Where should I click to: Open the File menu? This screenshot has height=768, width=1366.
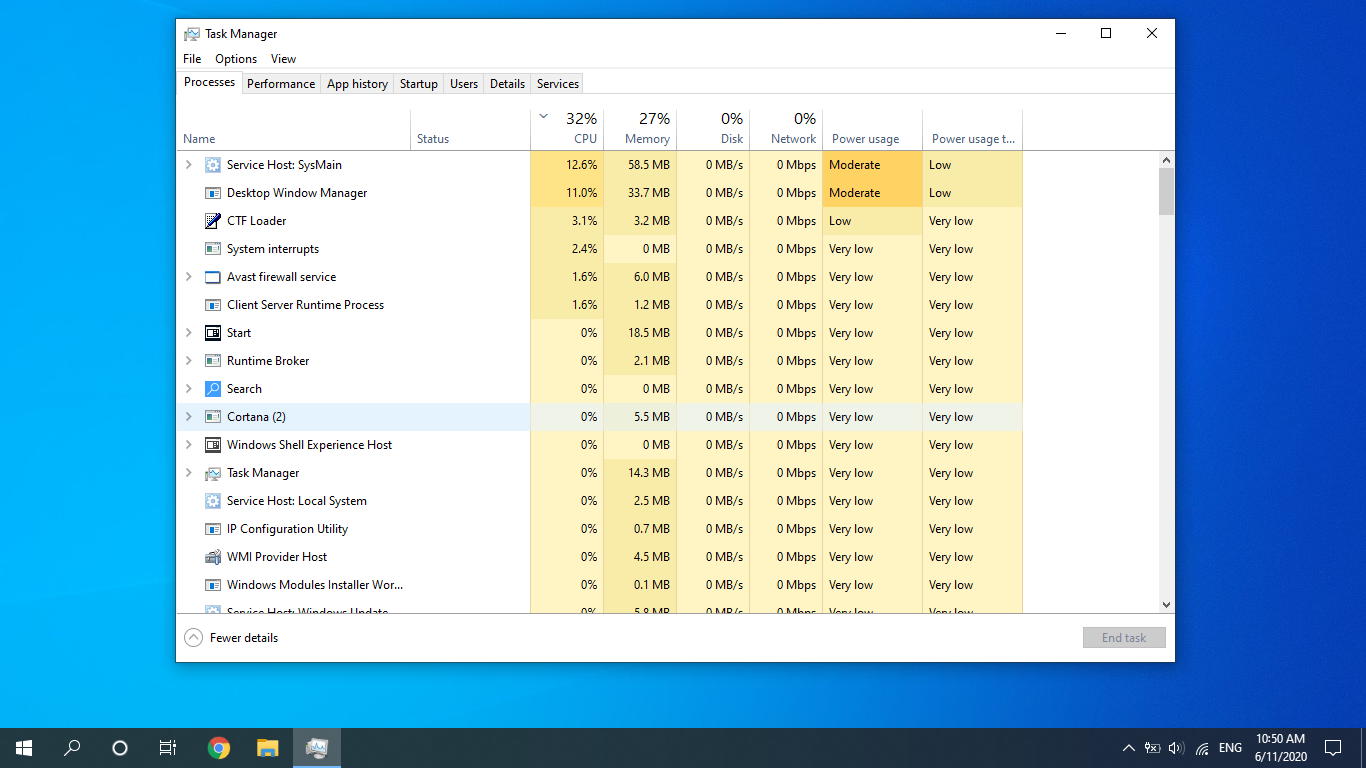(192, 59)
